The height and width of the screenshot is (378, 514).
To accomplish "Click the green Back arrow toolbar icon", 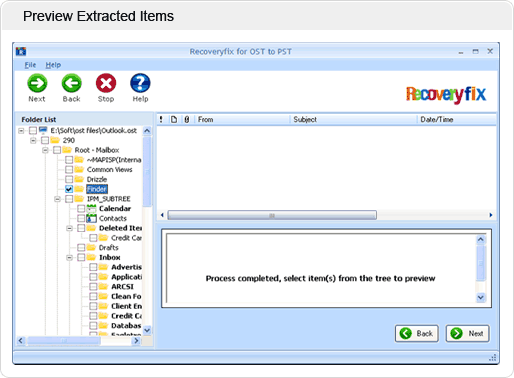I will [71, 83].
